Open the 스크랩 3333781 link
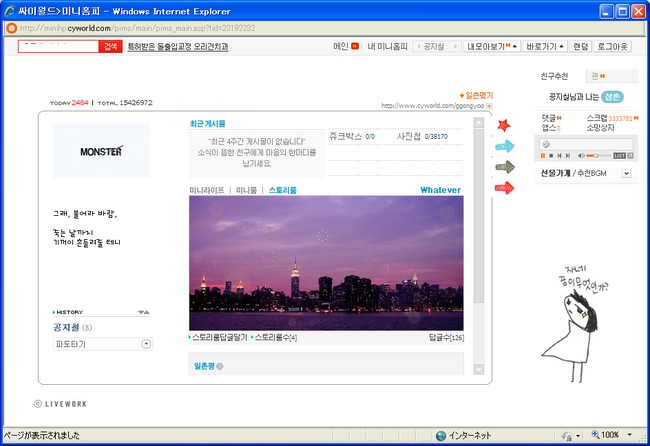The height and width of the screenshot is (446, 650). click(612, 118)
